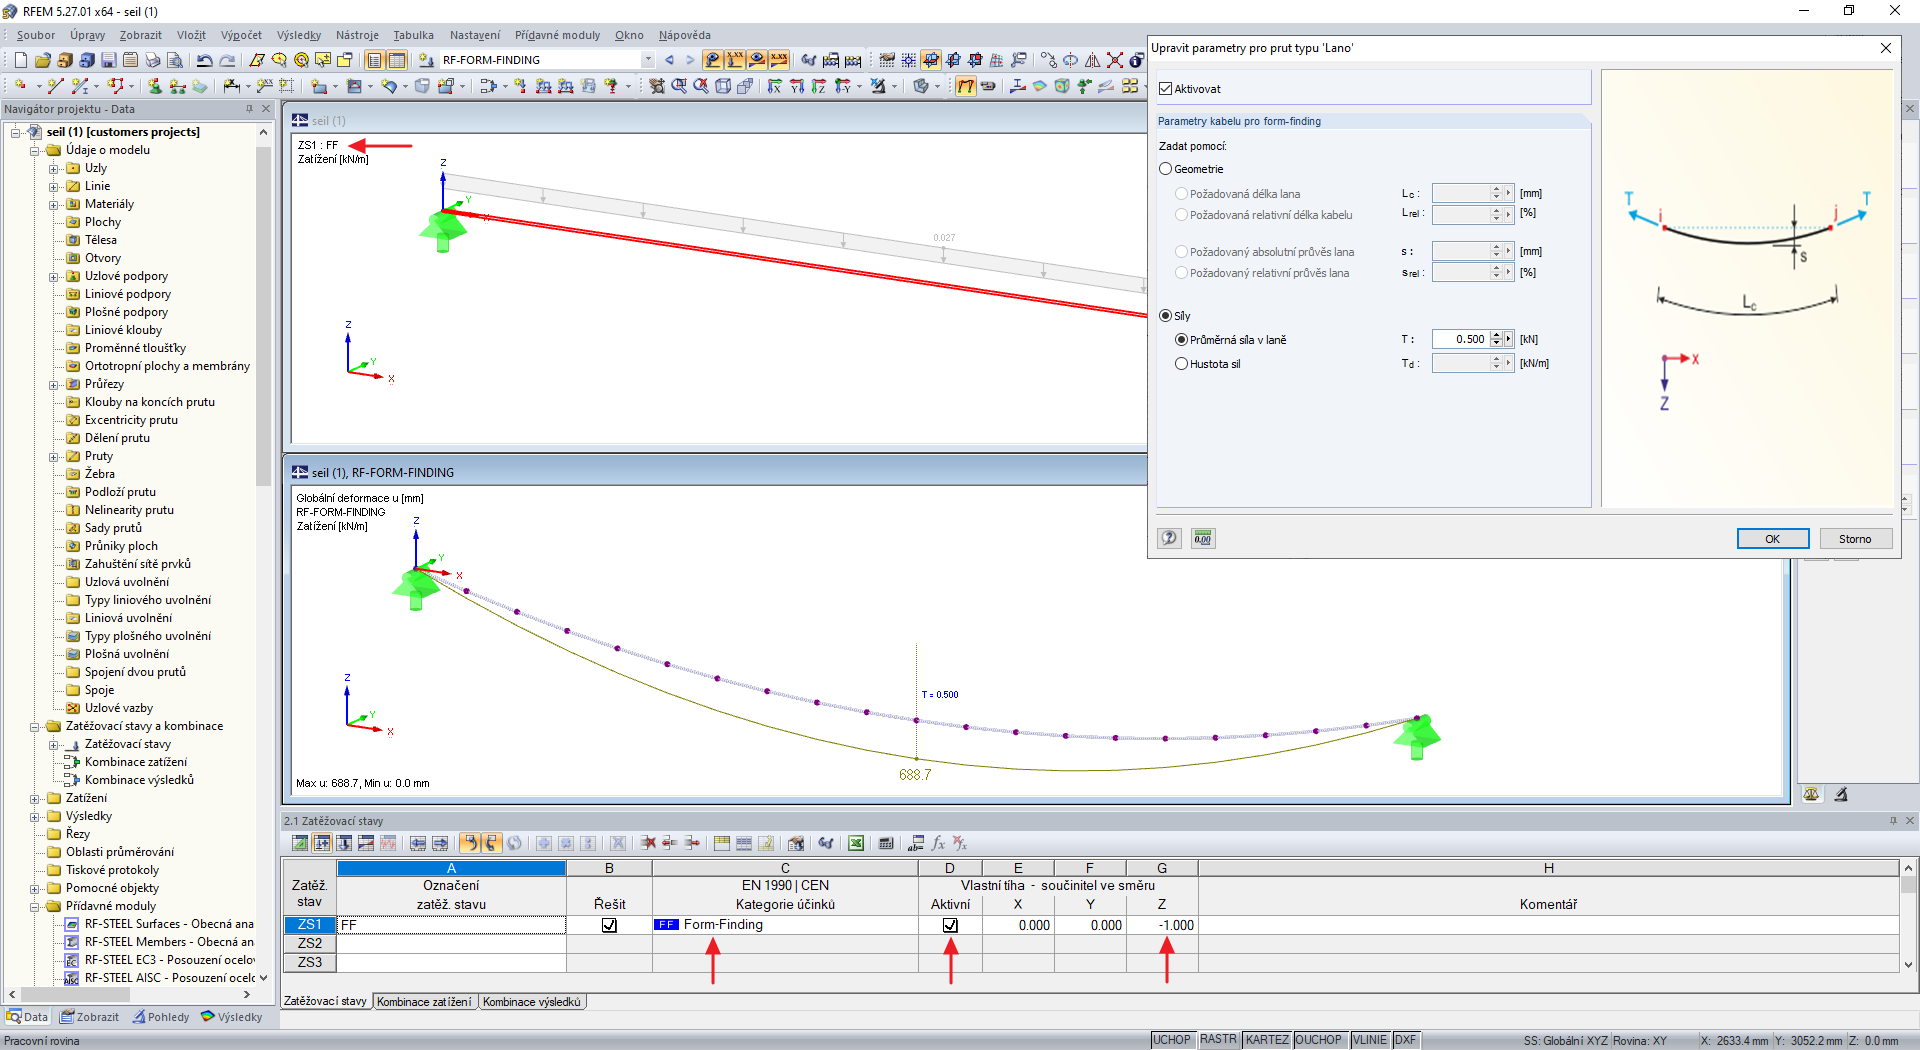
Task: Click the balance icon below right panel
Action: pos(1811,794)
